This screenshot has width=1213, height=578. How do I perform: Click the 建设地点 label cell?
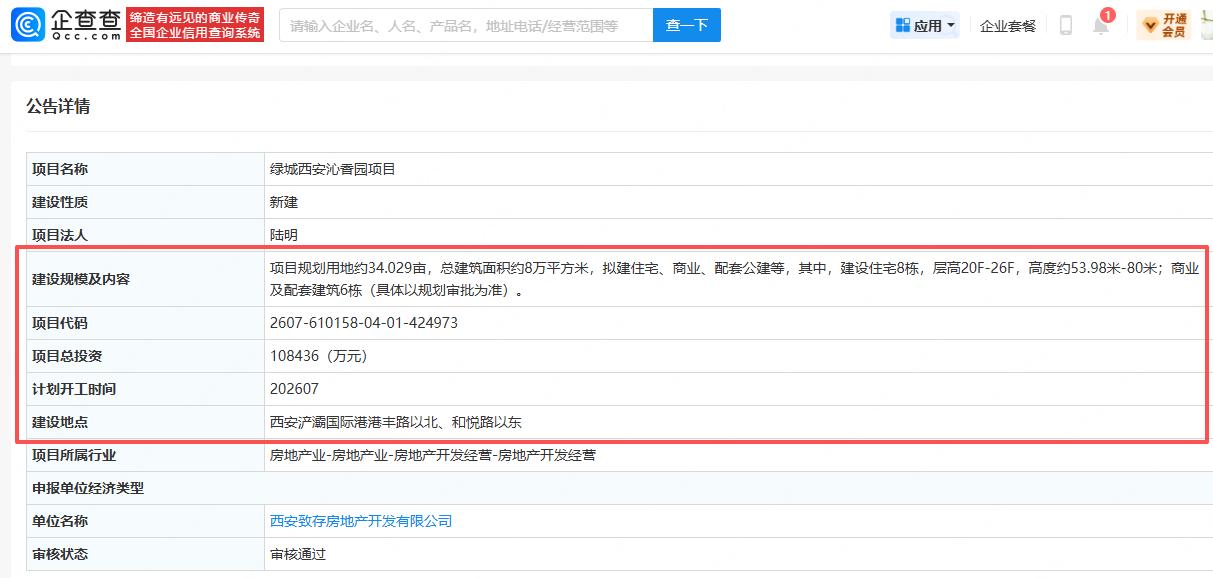click(x=145, y=422)
